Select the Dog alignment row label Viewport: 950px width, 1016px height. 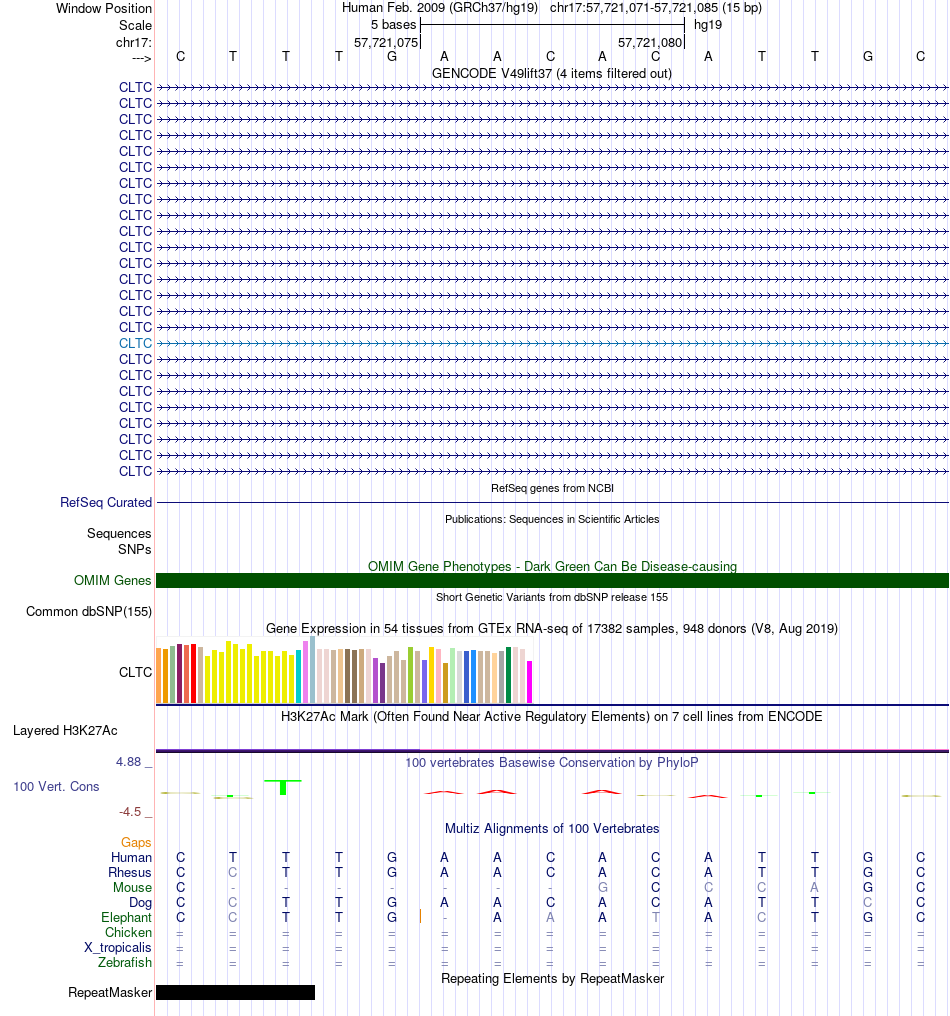140,903
